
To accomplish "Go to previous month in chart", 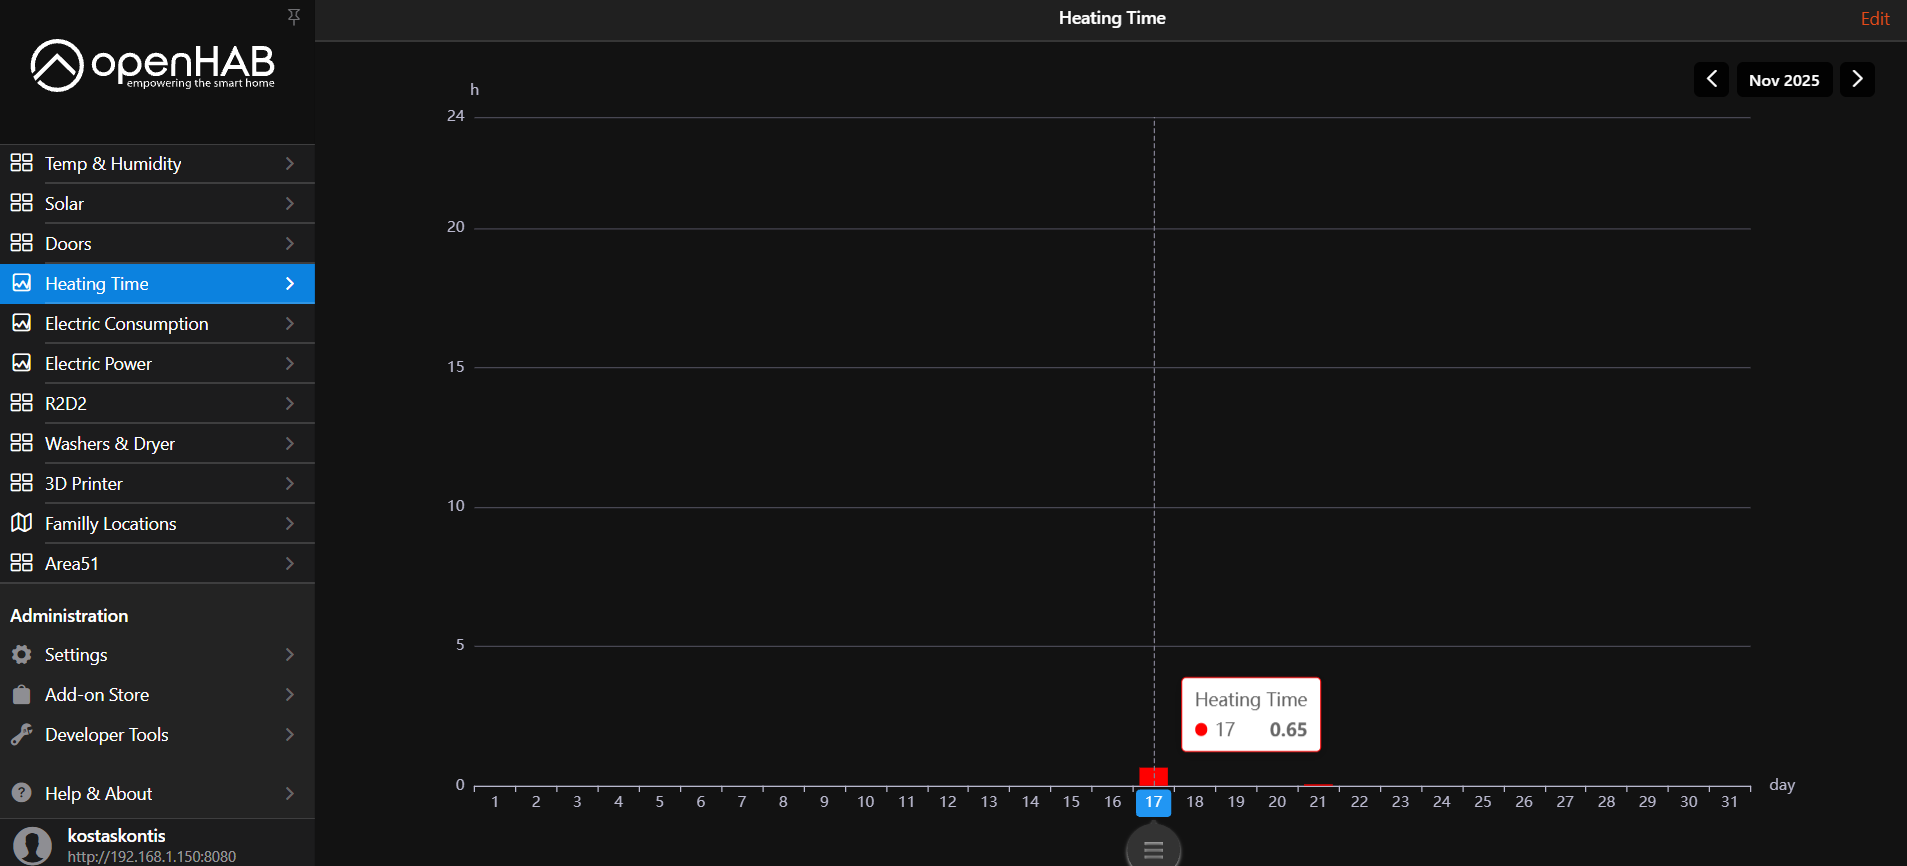I will (x=1711, y=79).
